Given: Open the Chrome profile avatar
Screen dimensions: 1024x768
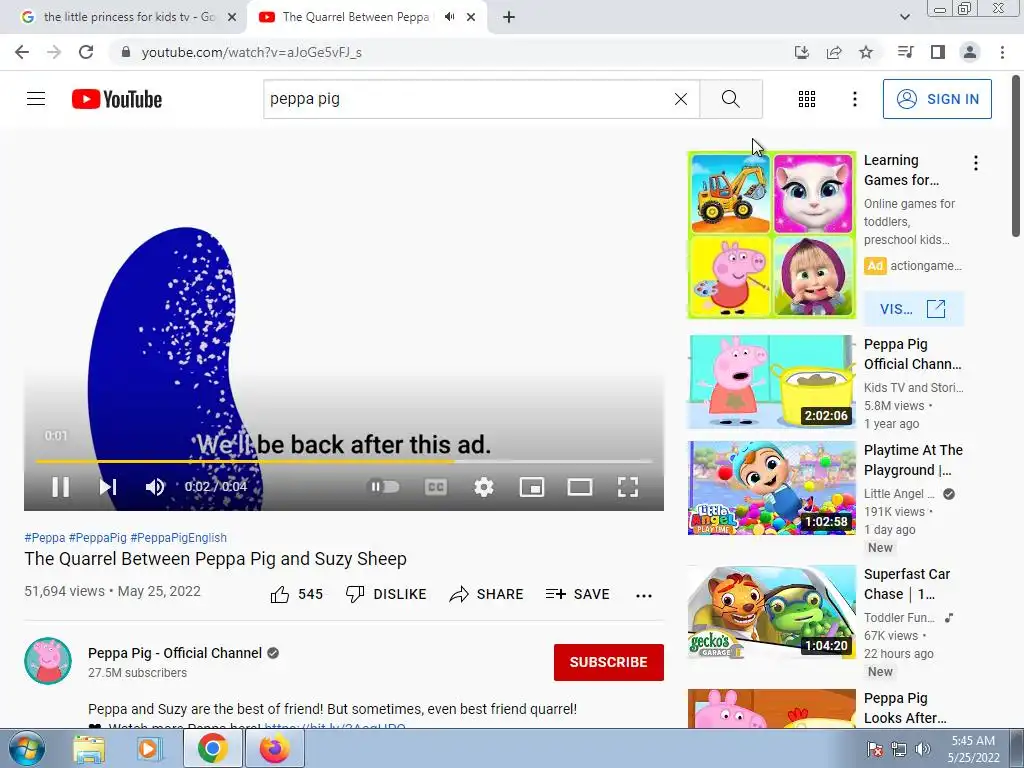Looking at the screenshot, I should 970,52.
